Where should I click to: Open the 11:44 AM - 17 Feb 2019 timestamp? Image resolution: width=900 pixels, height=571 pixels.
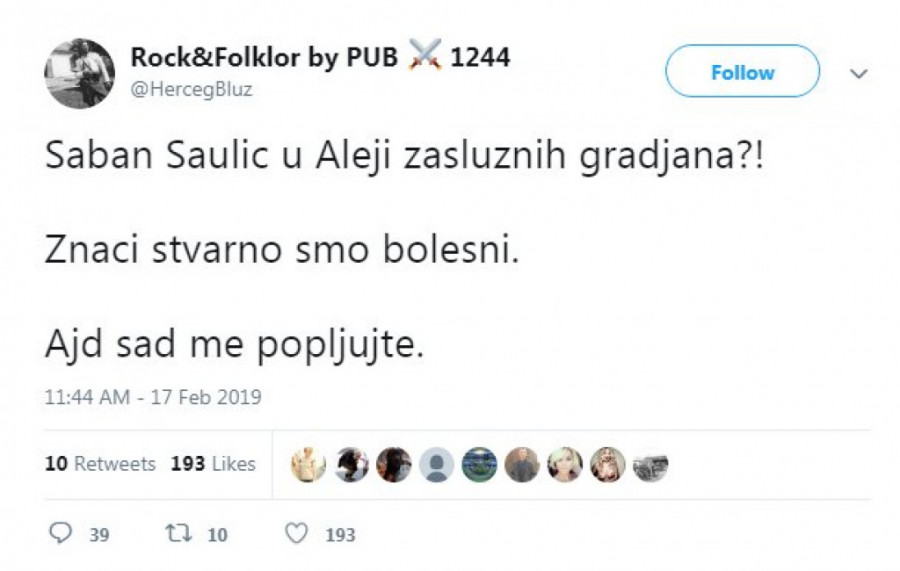pyautogui.click(x=152, y=397)
